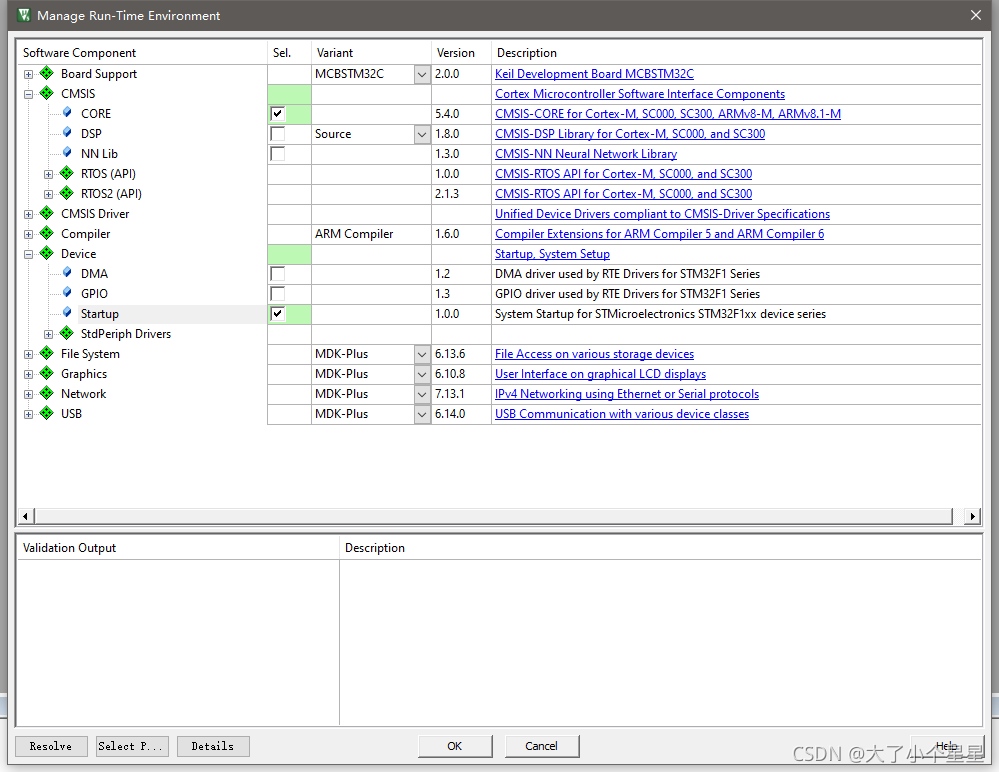Viewport: 999px width, 772px height.
Task: Click the green Device component icon
Action: click(x=47, y=253)
